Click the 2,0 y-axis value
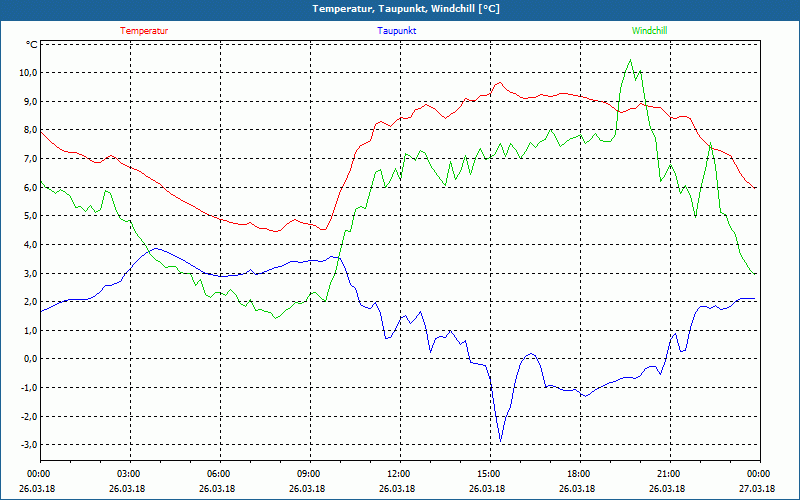The image size is (800, 500). [x=29, y=302]
